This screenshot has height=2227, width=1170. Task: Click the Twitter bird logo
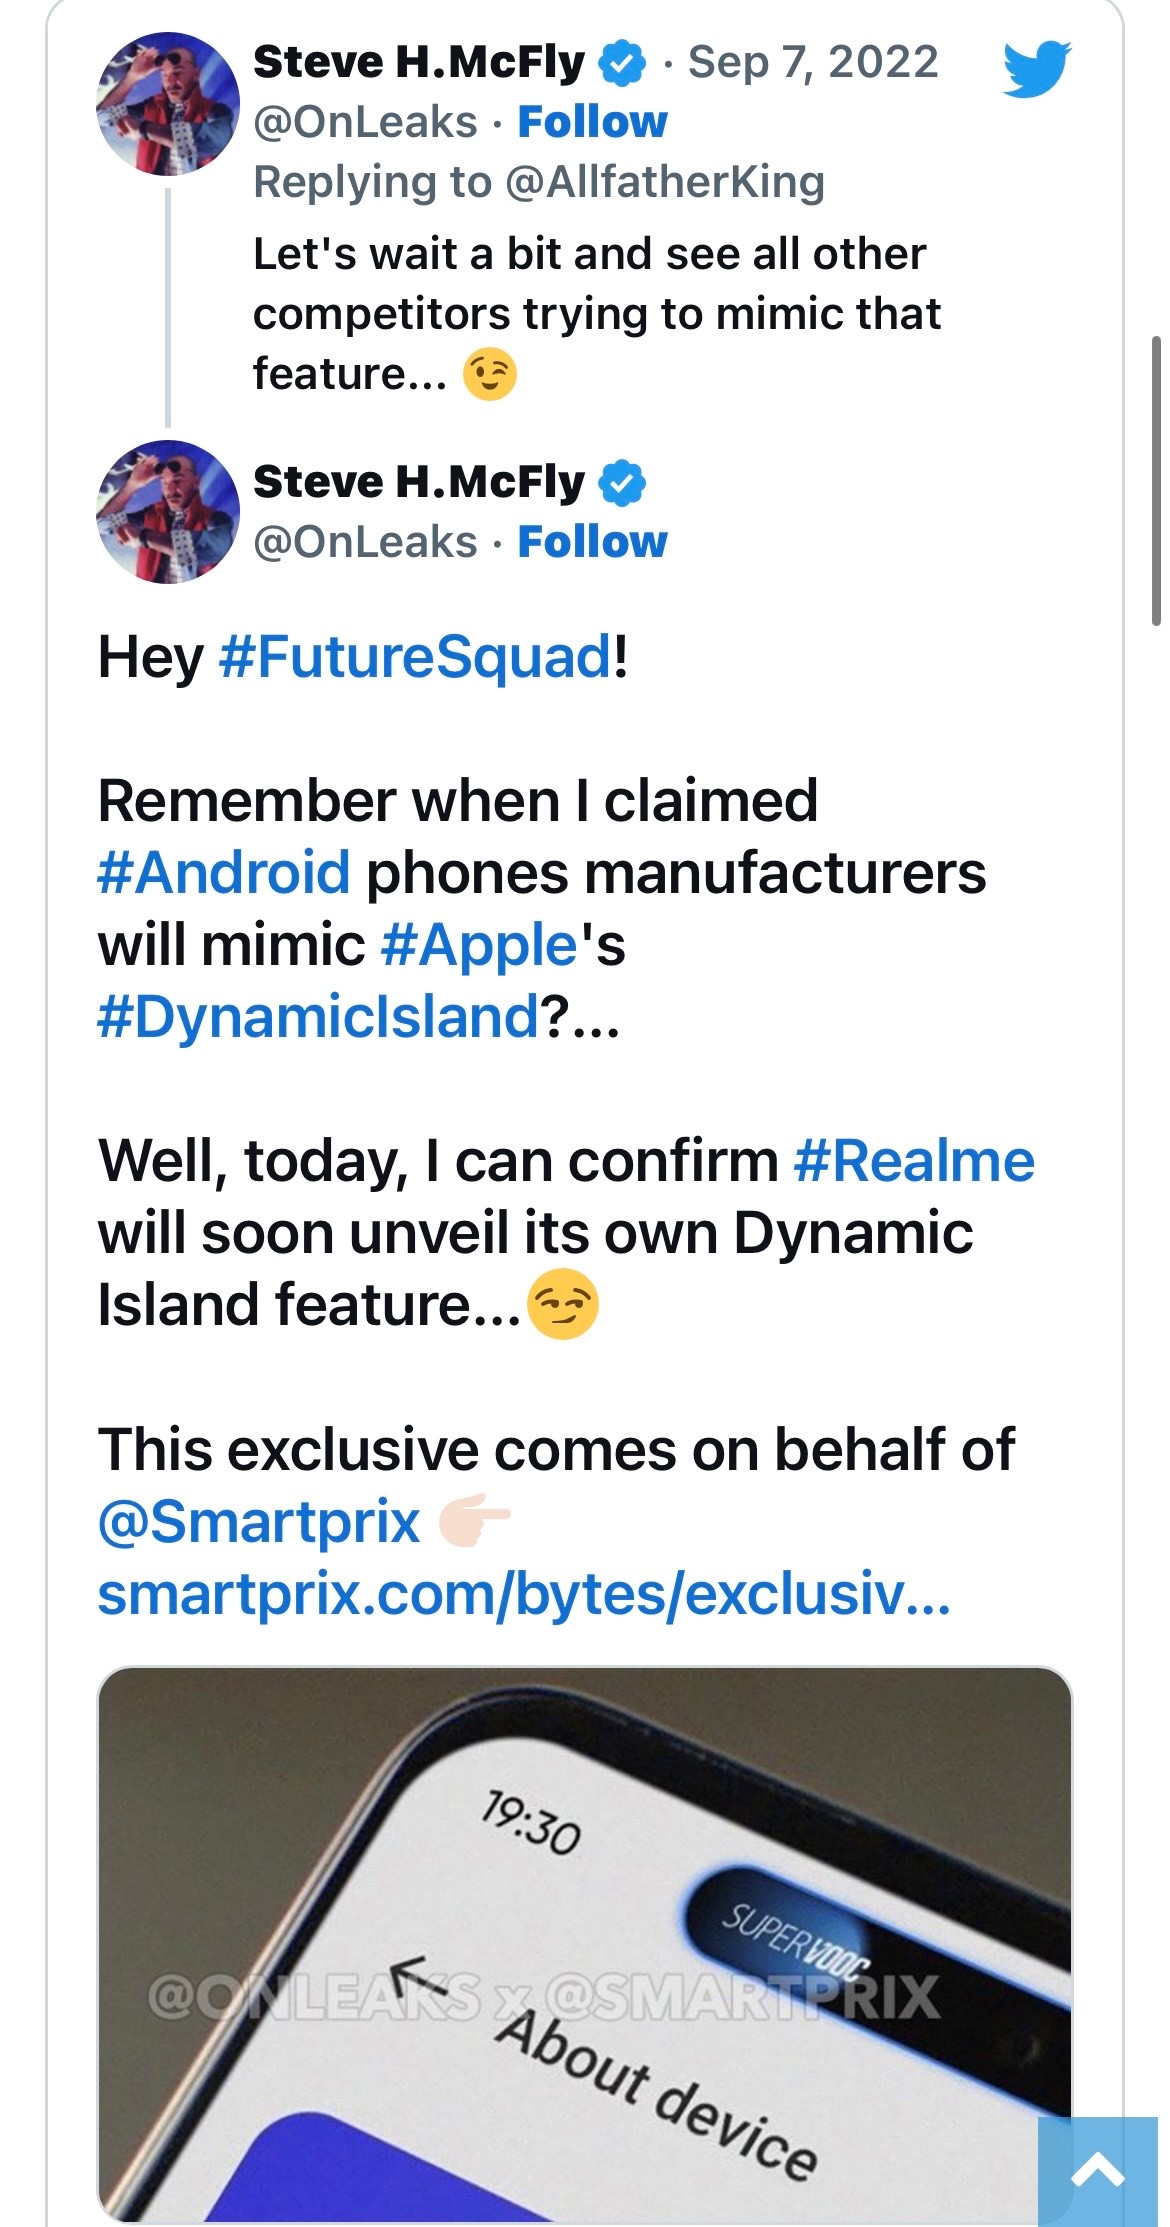(x=1036, y=68)
